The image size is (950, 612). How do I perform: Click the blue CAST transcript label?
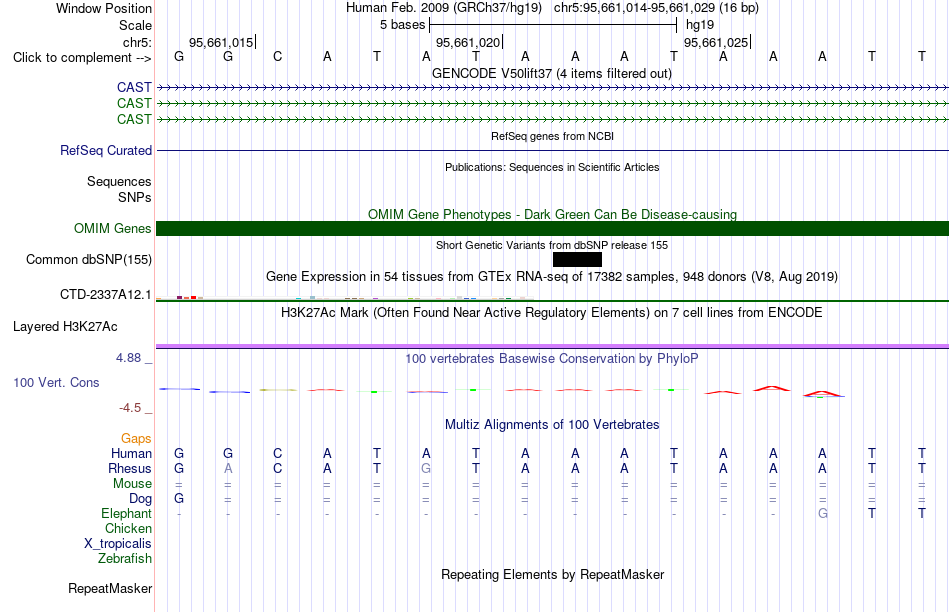[135, 88]
